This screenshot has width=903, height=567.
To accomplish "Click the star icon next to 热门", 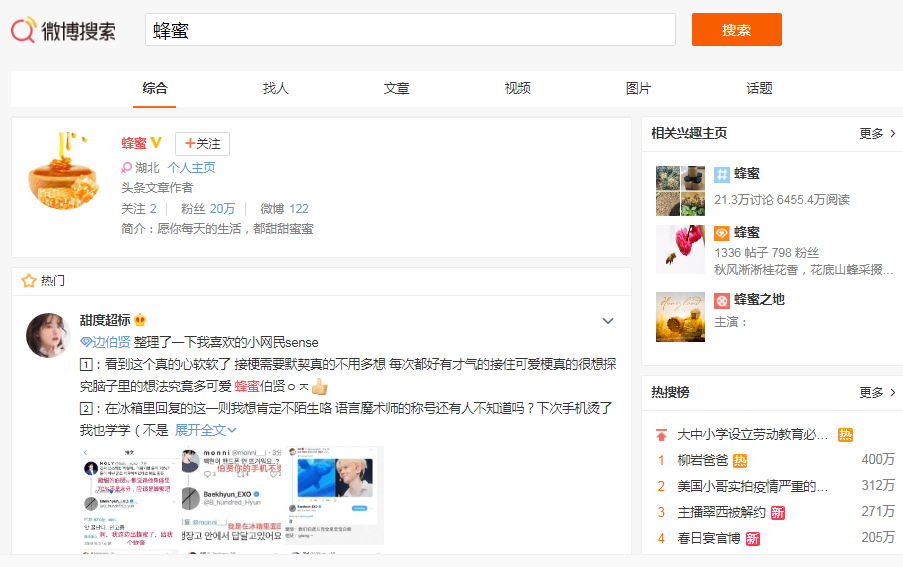I will [29, 281].
